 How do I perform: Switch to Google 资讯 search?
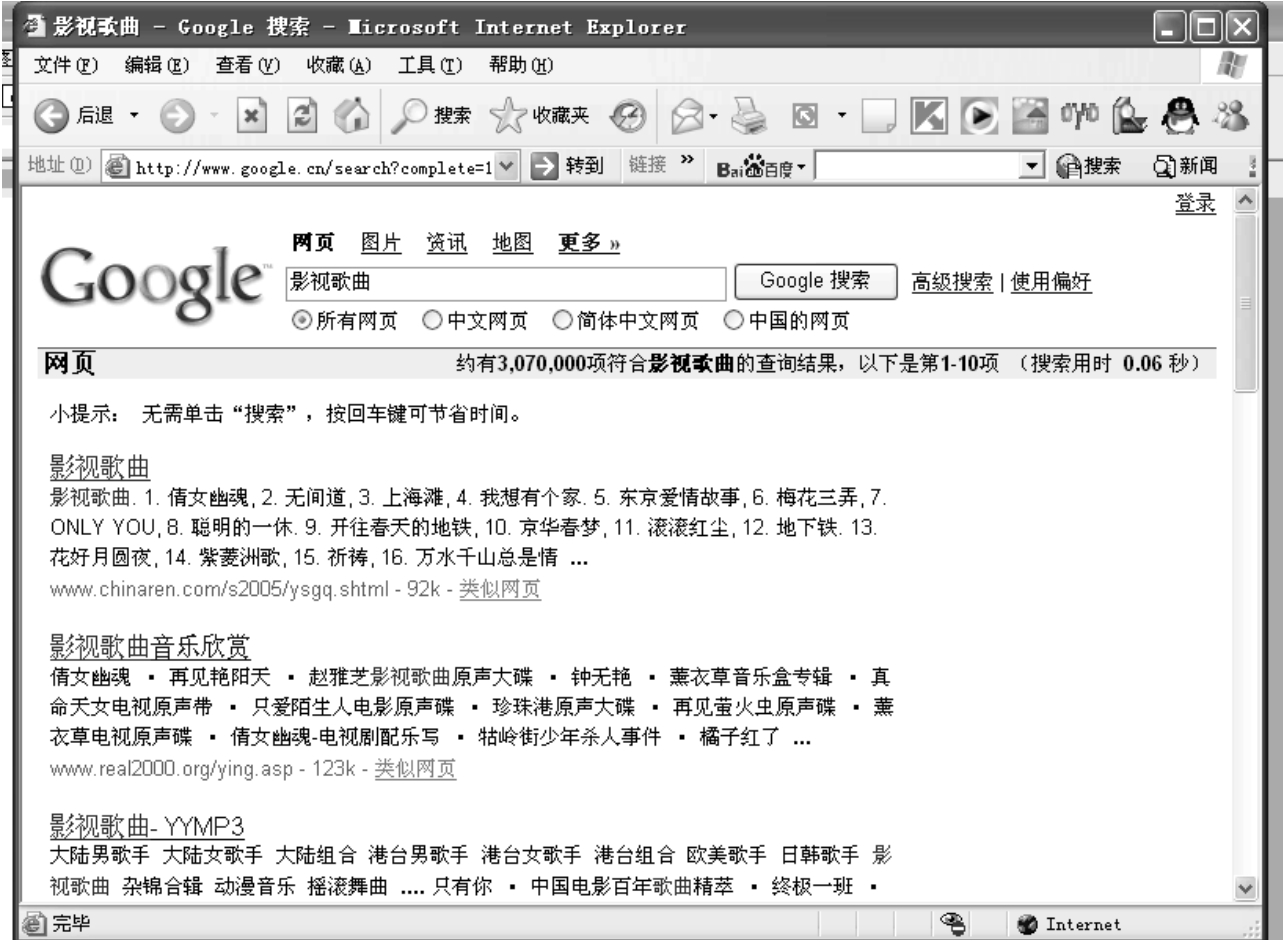coord(446,245)
